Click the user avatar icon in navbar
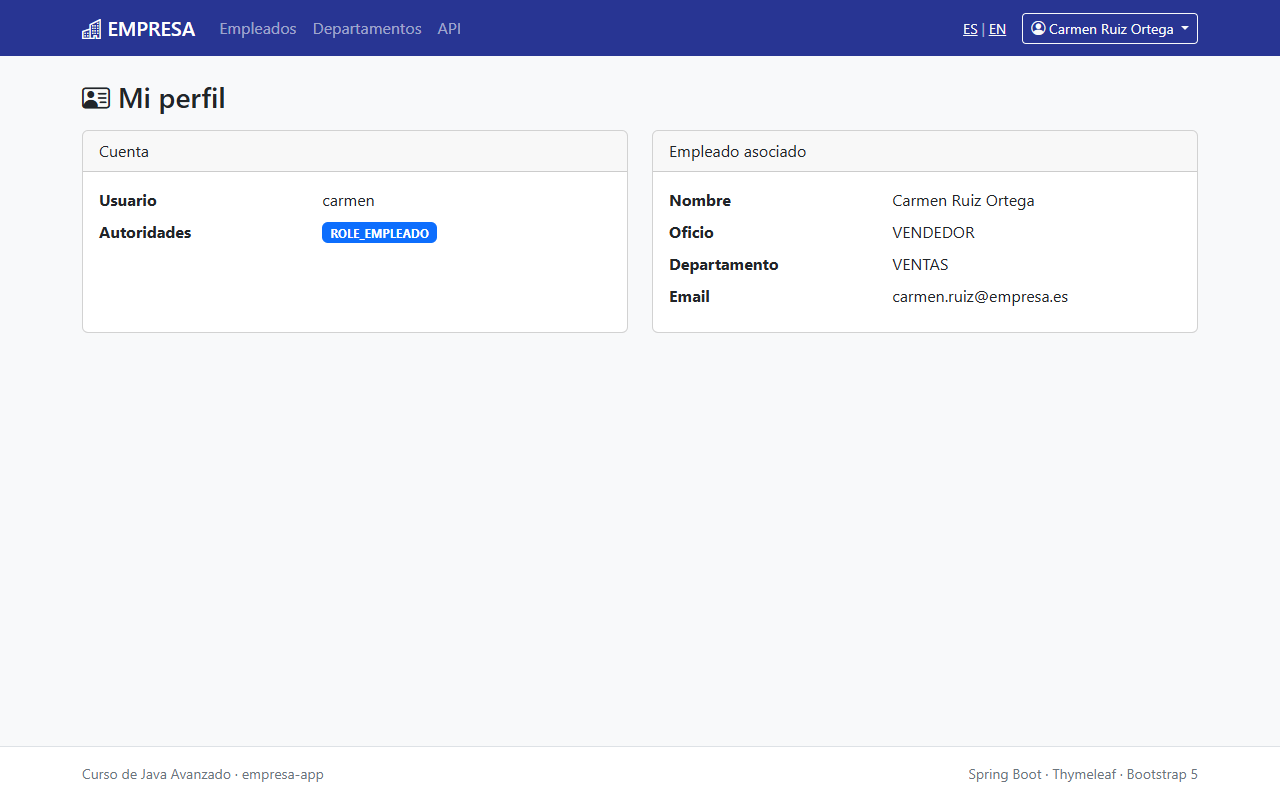 point(1038,28)
